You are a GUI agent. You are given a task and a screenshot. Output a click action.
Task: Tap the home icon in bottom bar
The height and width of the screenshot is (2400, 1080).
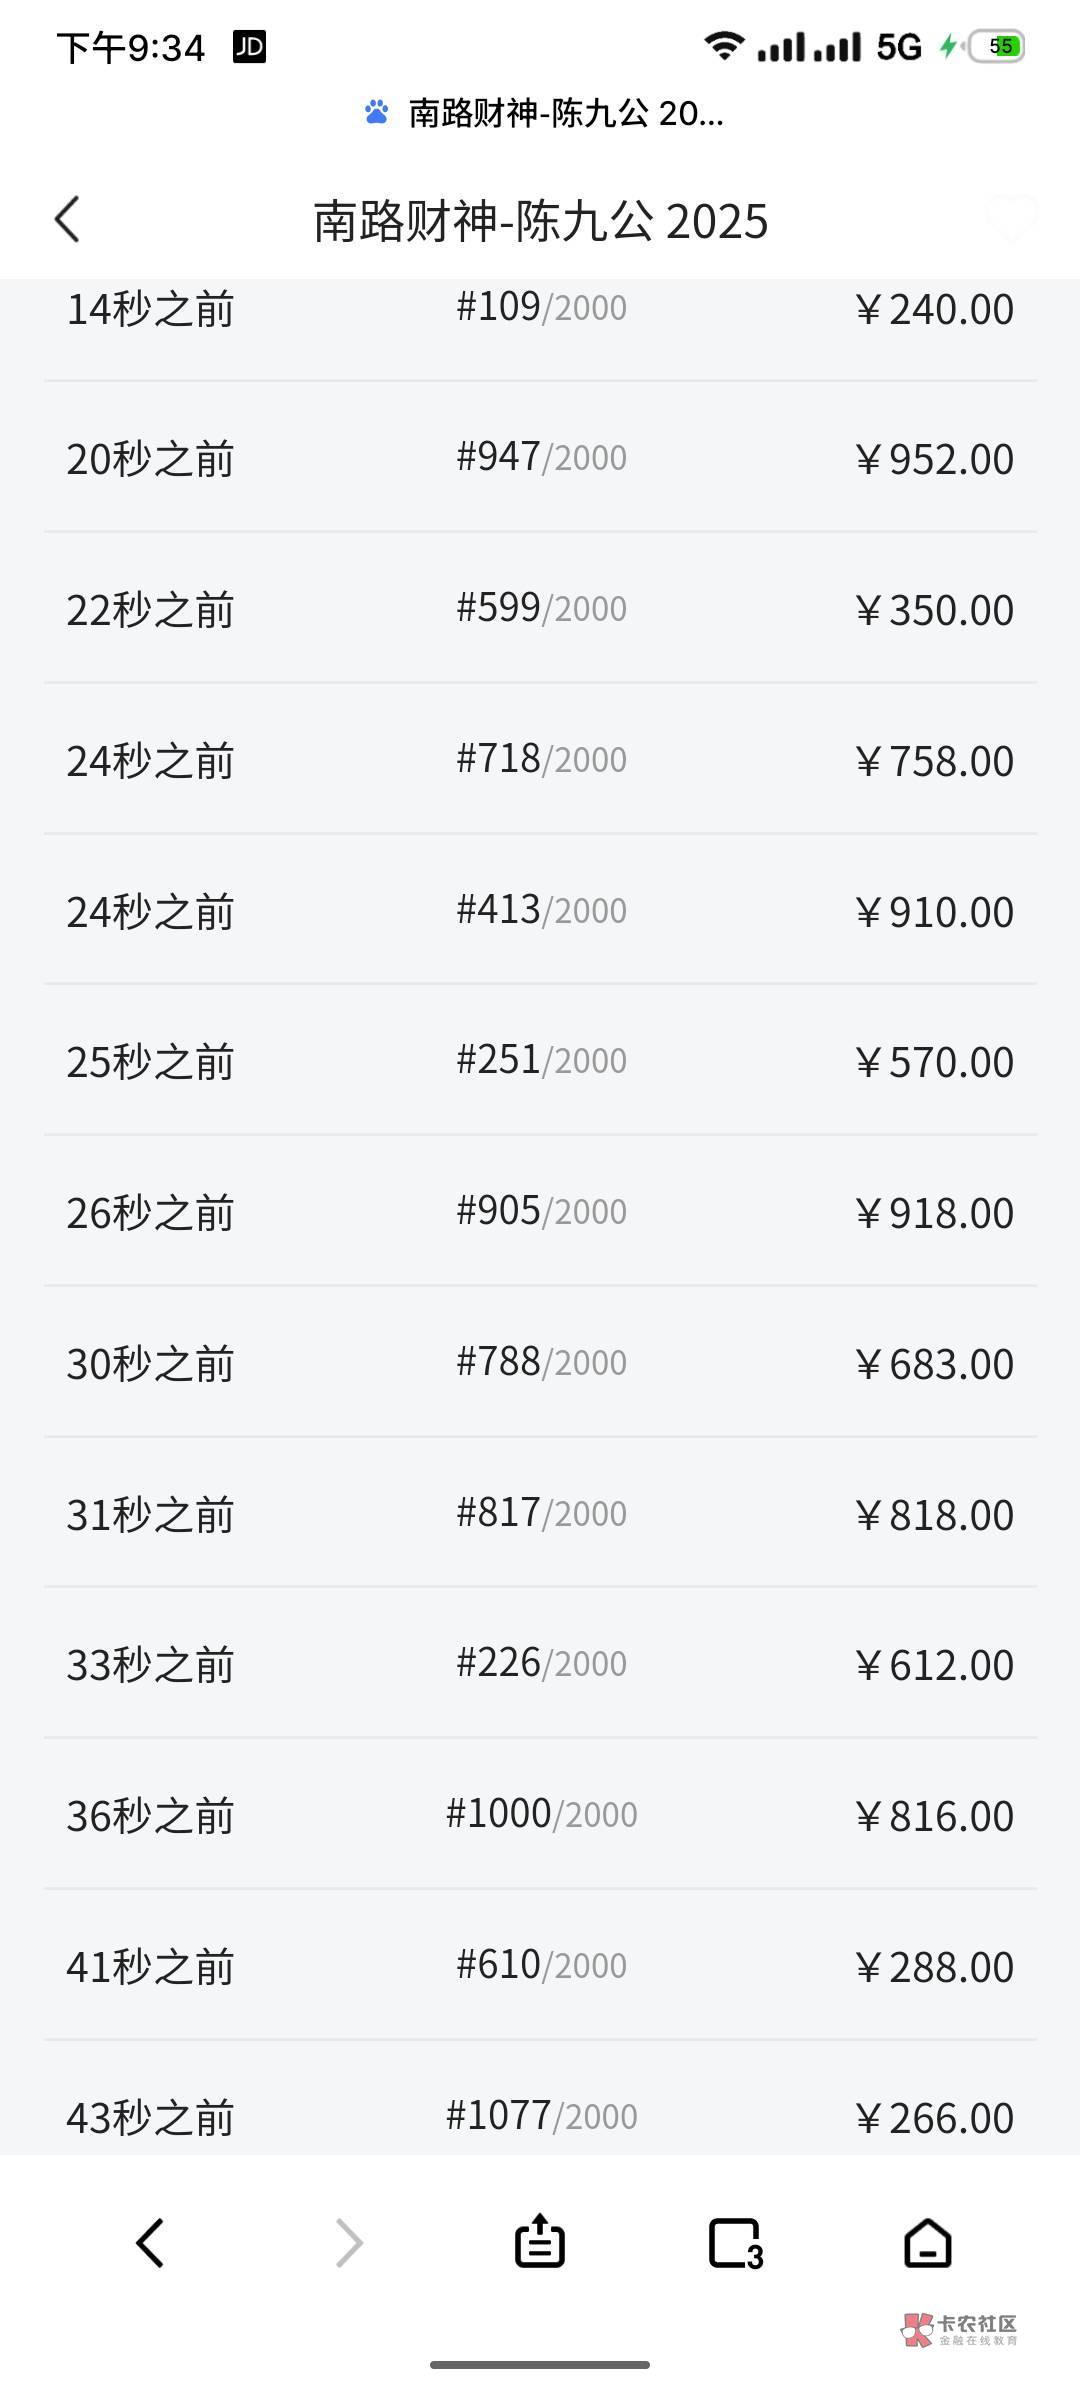point(927,2242)
